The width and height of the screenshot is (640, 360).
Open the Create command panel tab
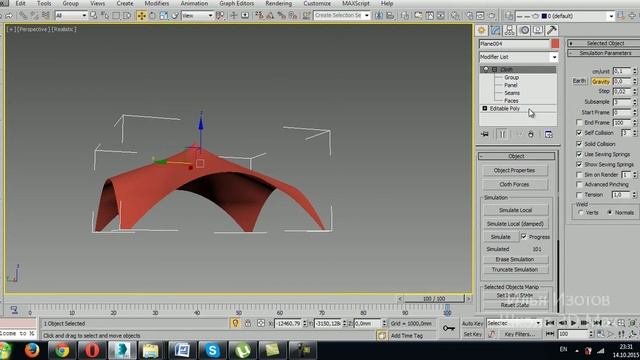pyautogui.click(x=482, y=30)
